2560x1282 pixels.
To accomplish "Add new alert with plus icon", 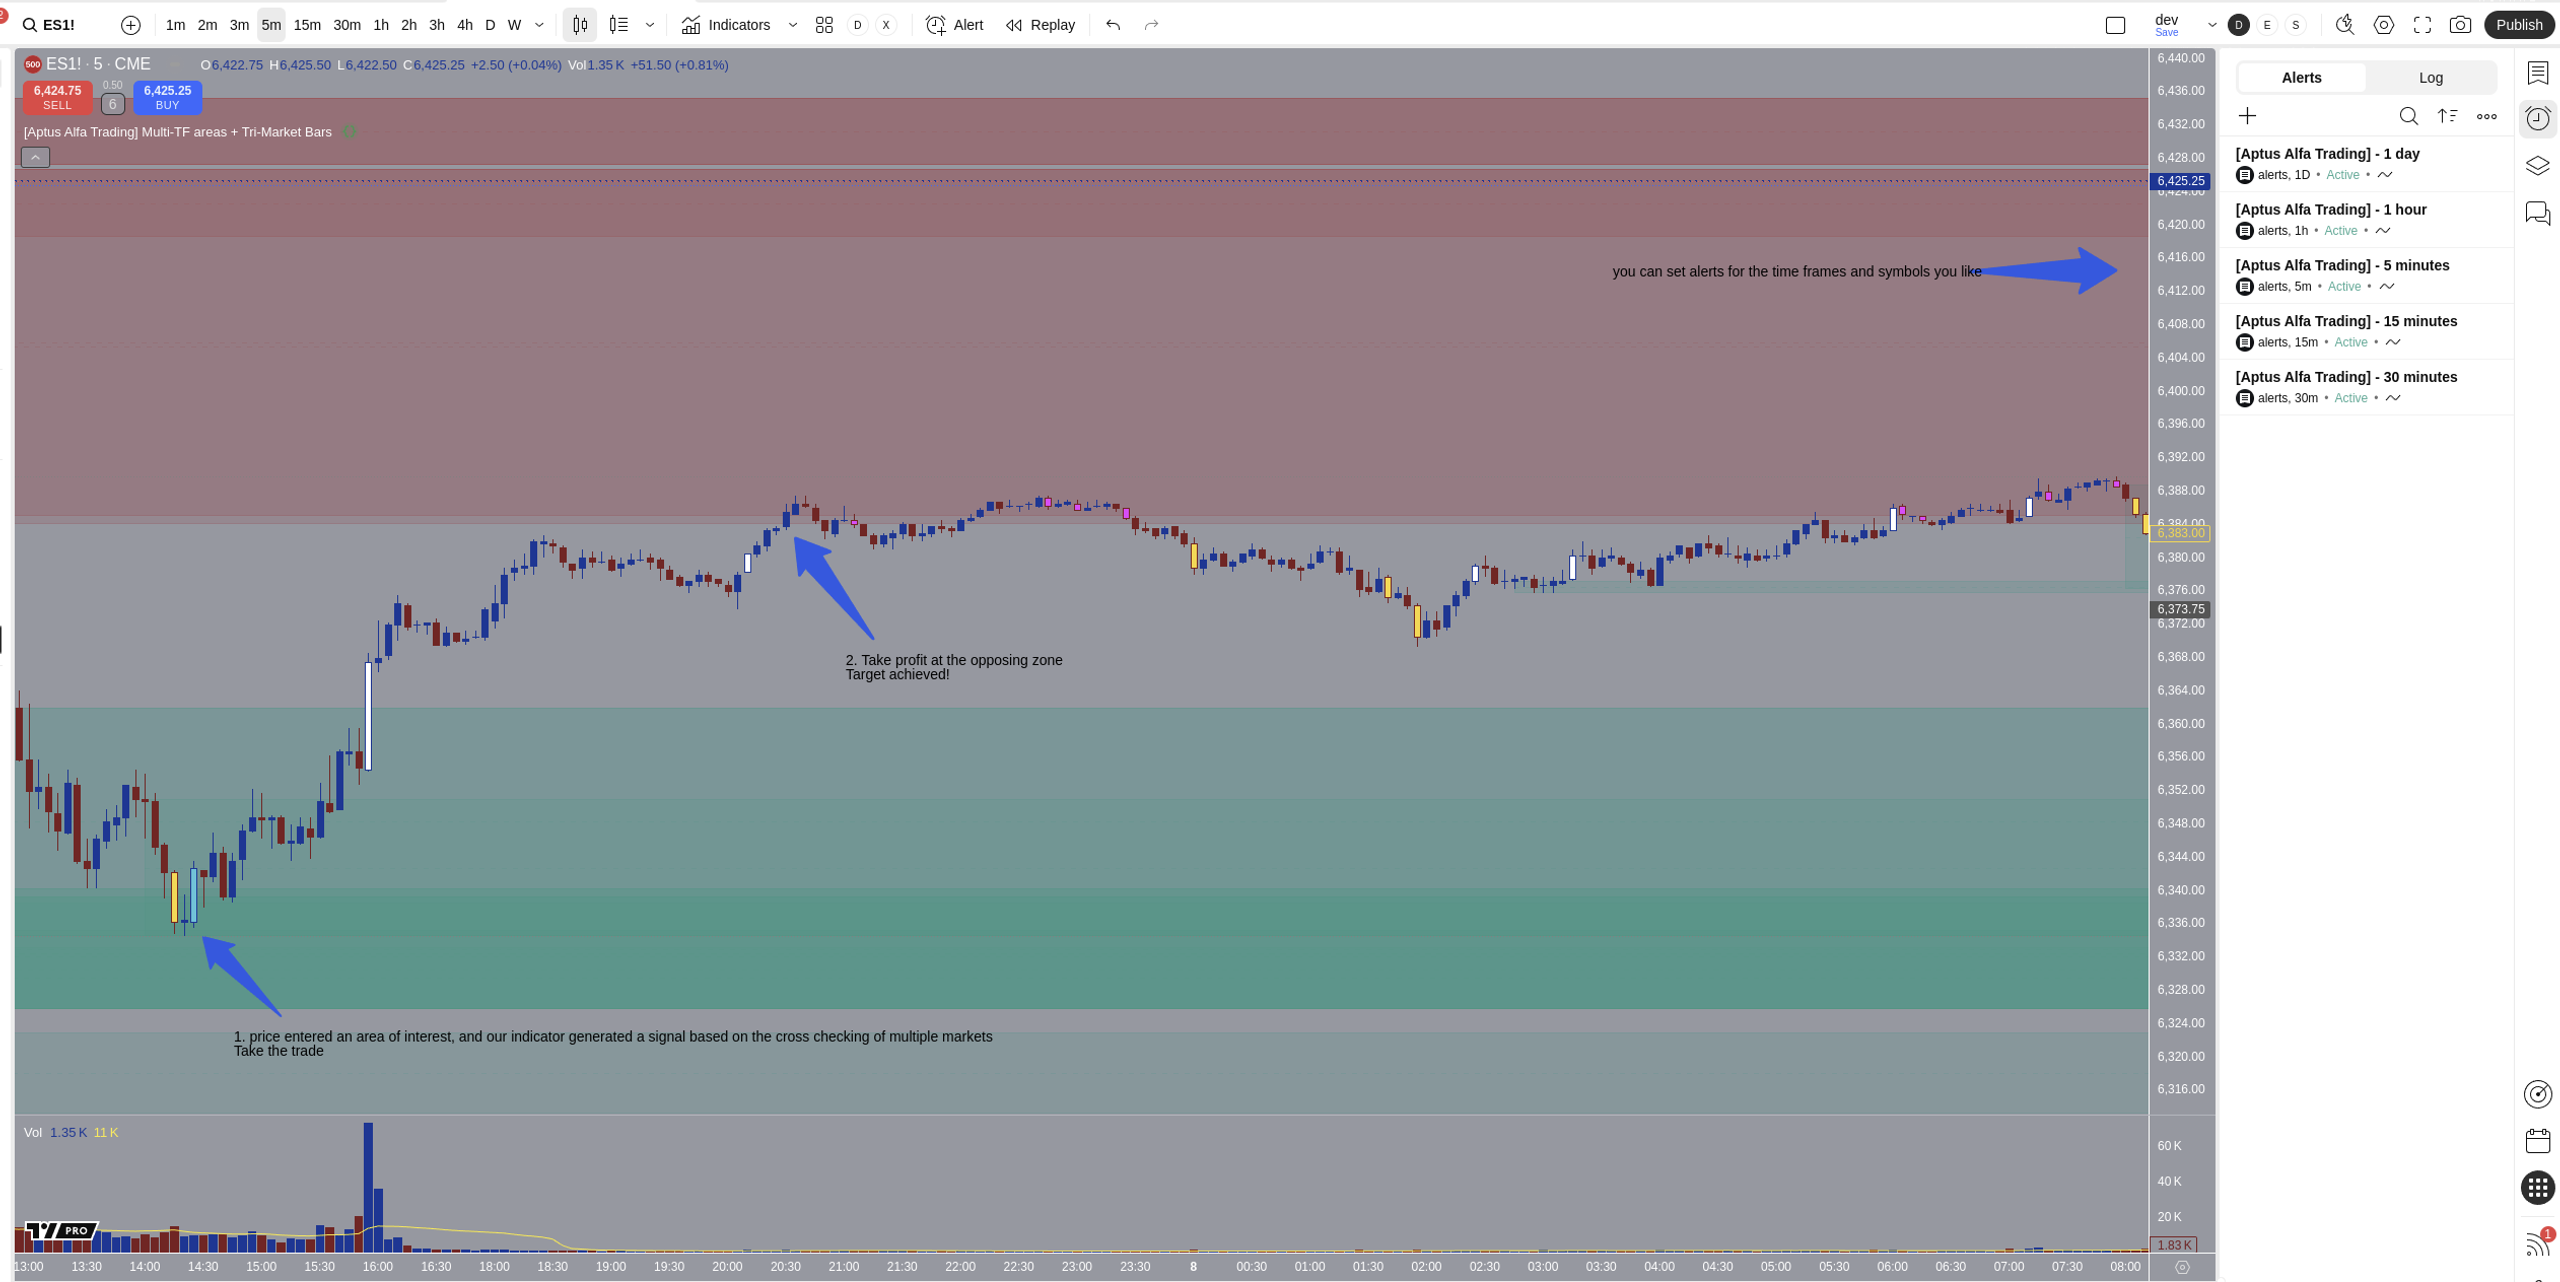I will (2248, 117).
